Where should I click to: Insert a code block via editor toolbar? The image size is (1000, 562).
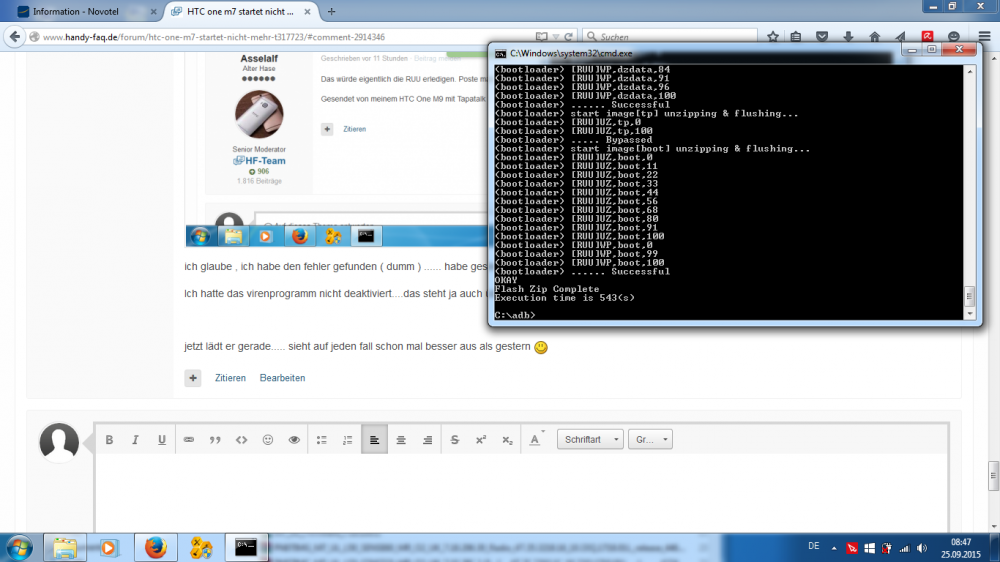pyautogui.click(x=241, y=439)
